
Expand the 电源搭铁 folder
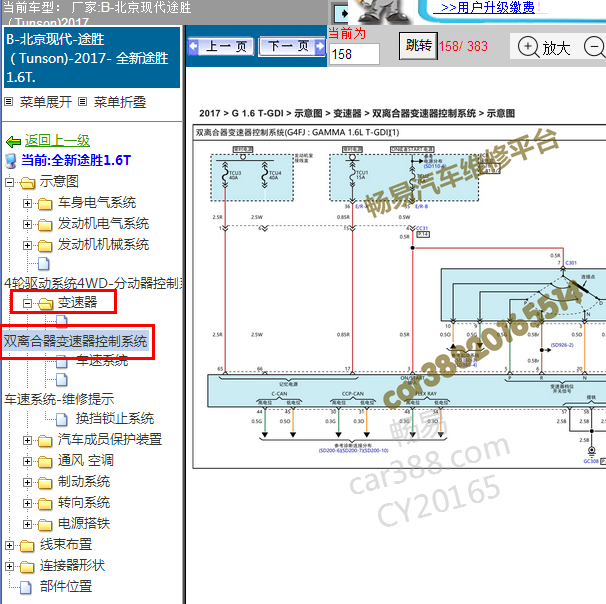point(27,524)
